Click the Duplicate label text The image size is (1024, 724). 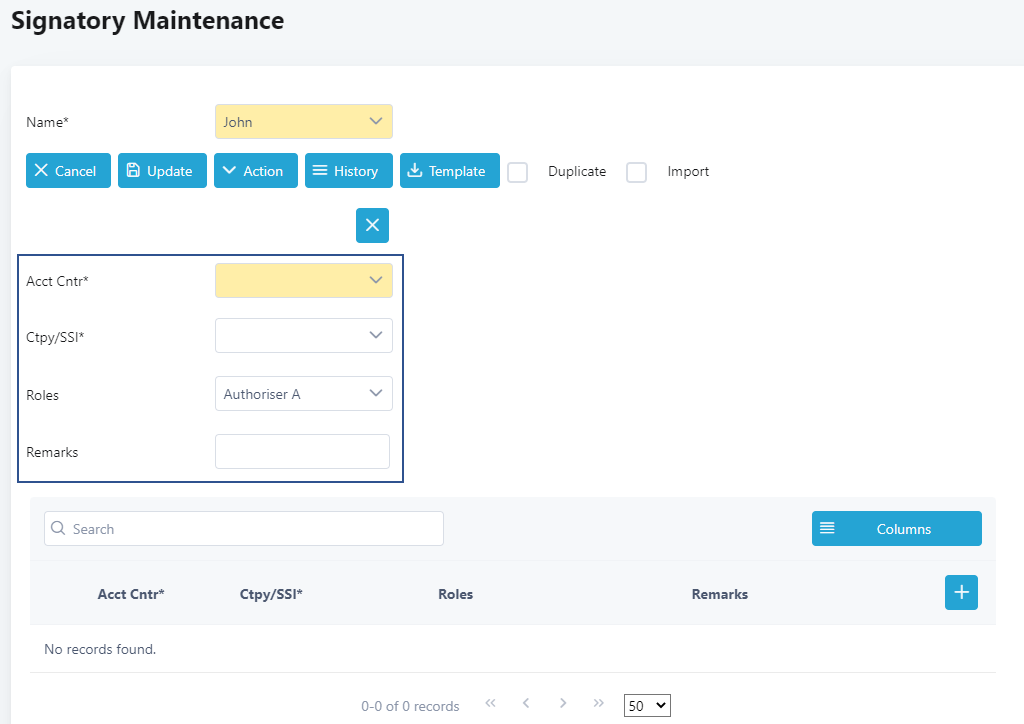pos(577,171)
